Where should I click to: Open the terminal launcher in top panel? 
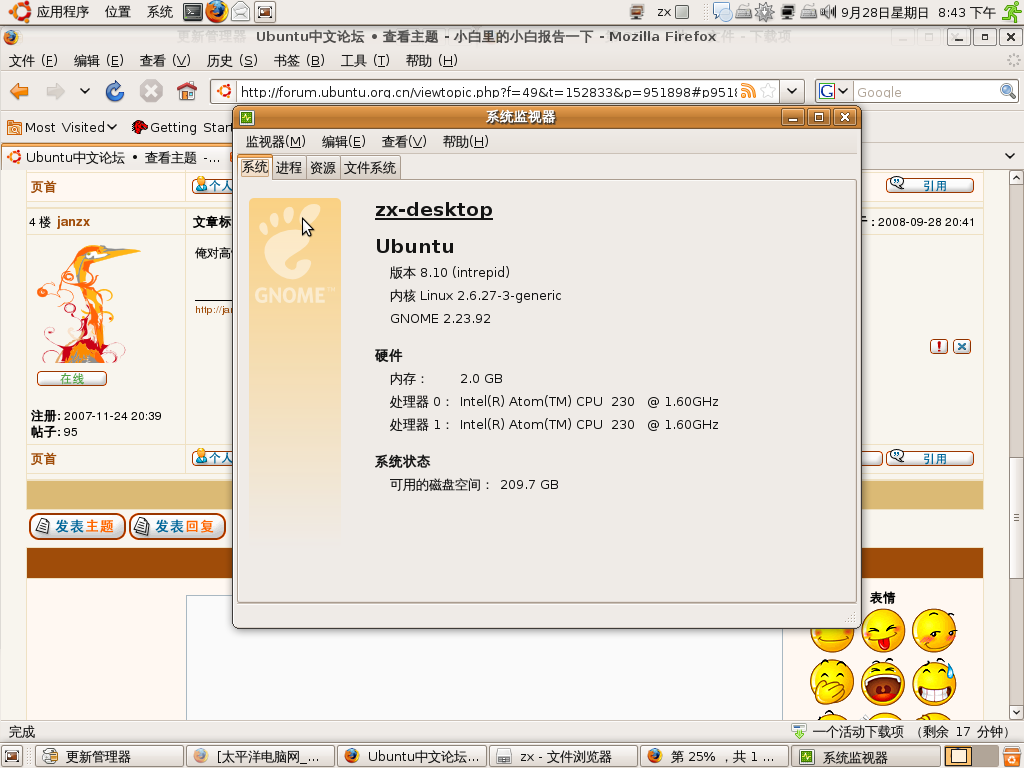pyautogui.click(x=193, y=12)
